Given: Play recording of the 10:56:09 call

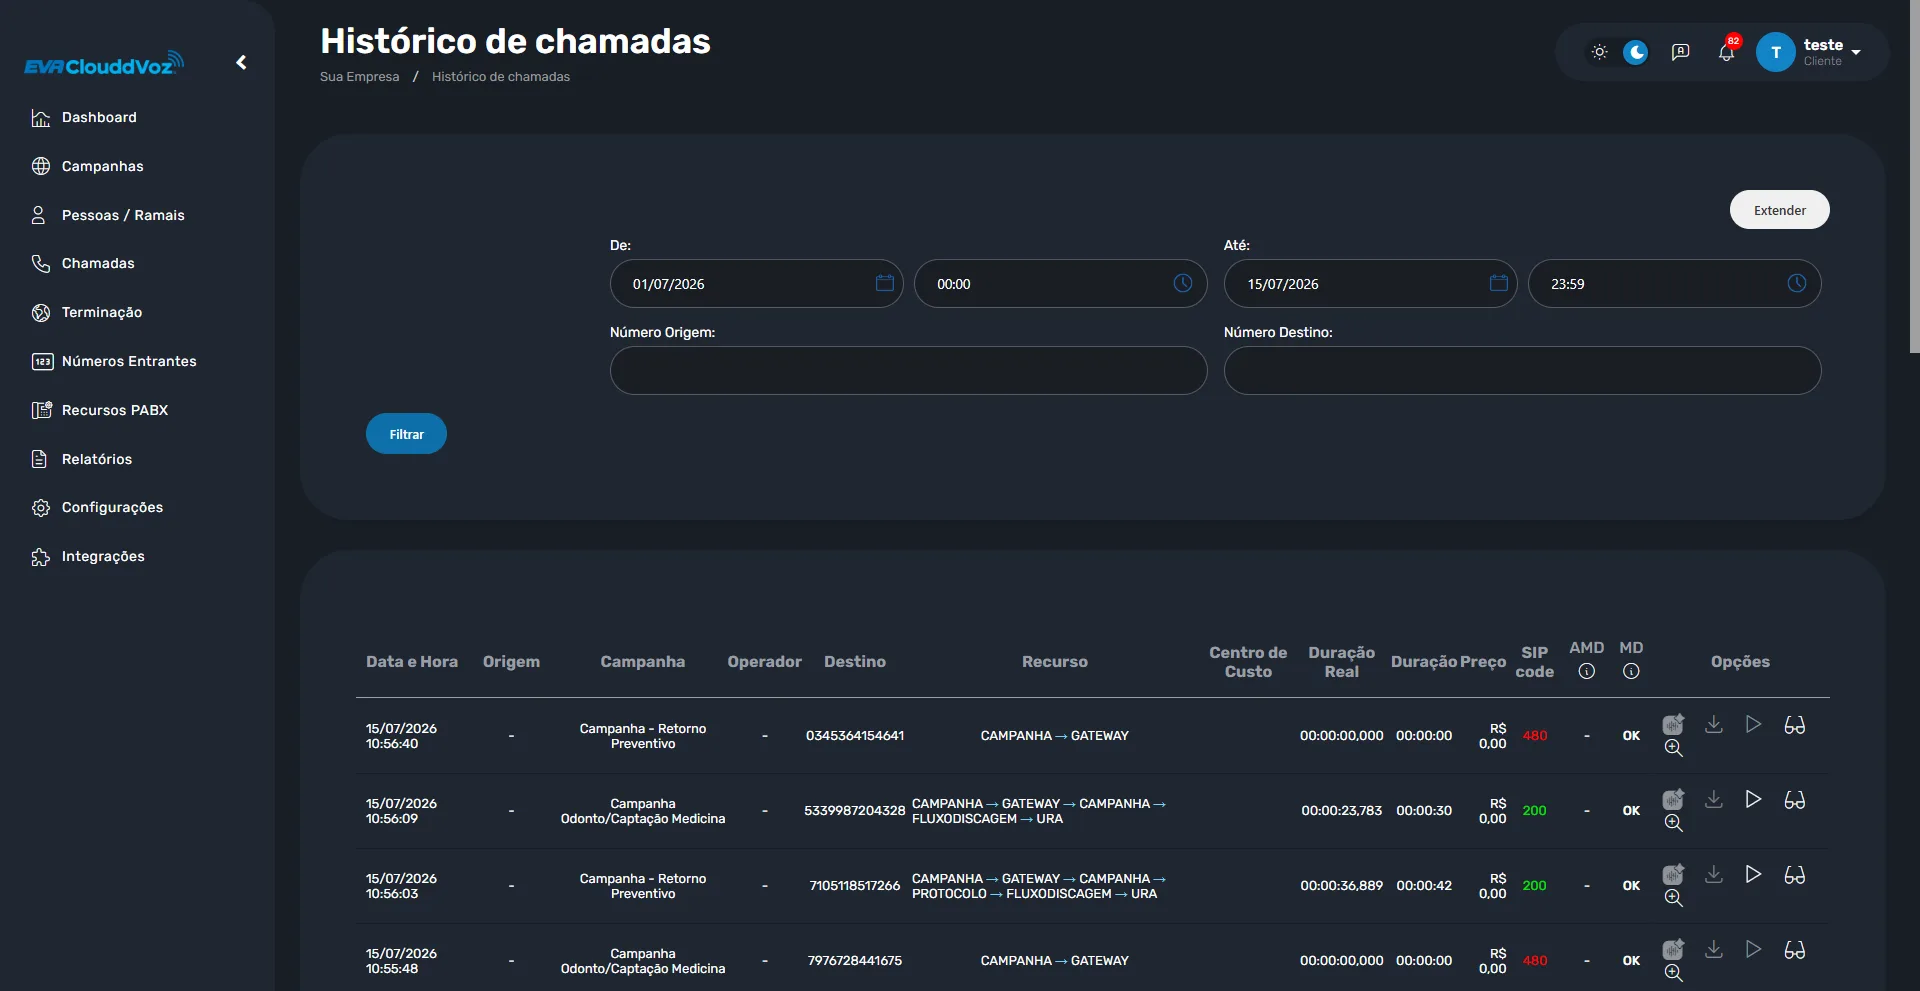Looking at the screenshot, I should coord(1754,799).
